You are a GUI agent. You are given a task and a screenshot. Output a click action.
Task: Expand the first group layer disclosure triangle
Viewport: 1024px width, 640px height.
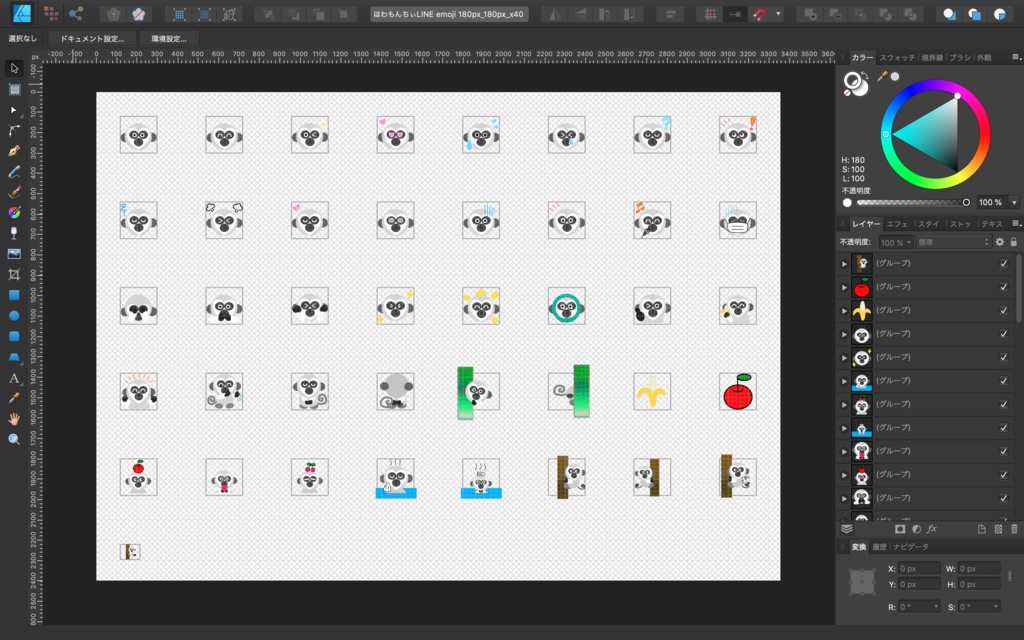(x=845, y=265)
